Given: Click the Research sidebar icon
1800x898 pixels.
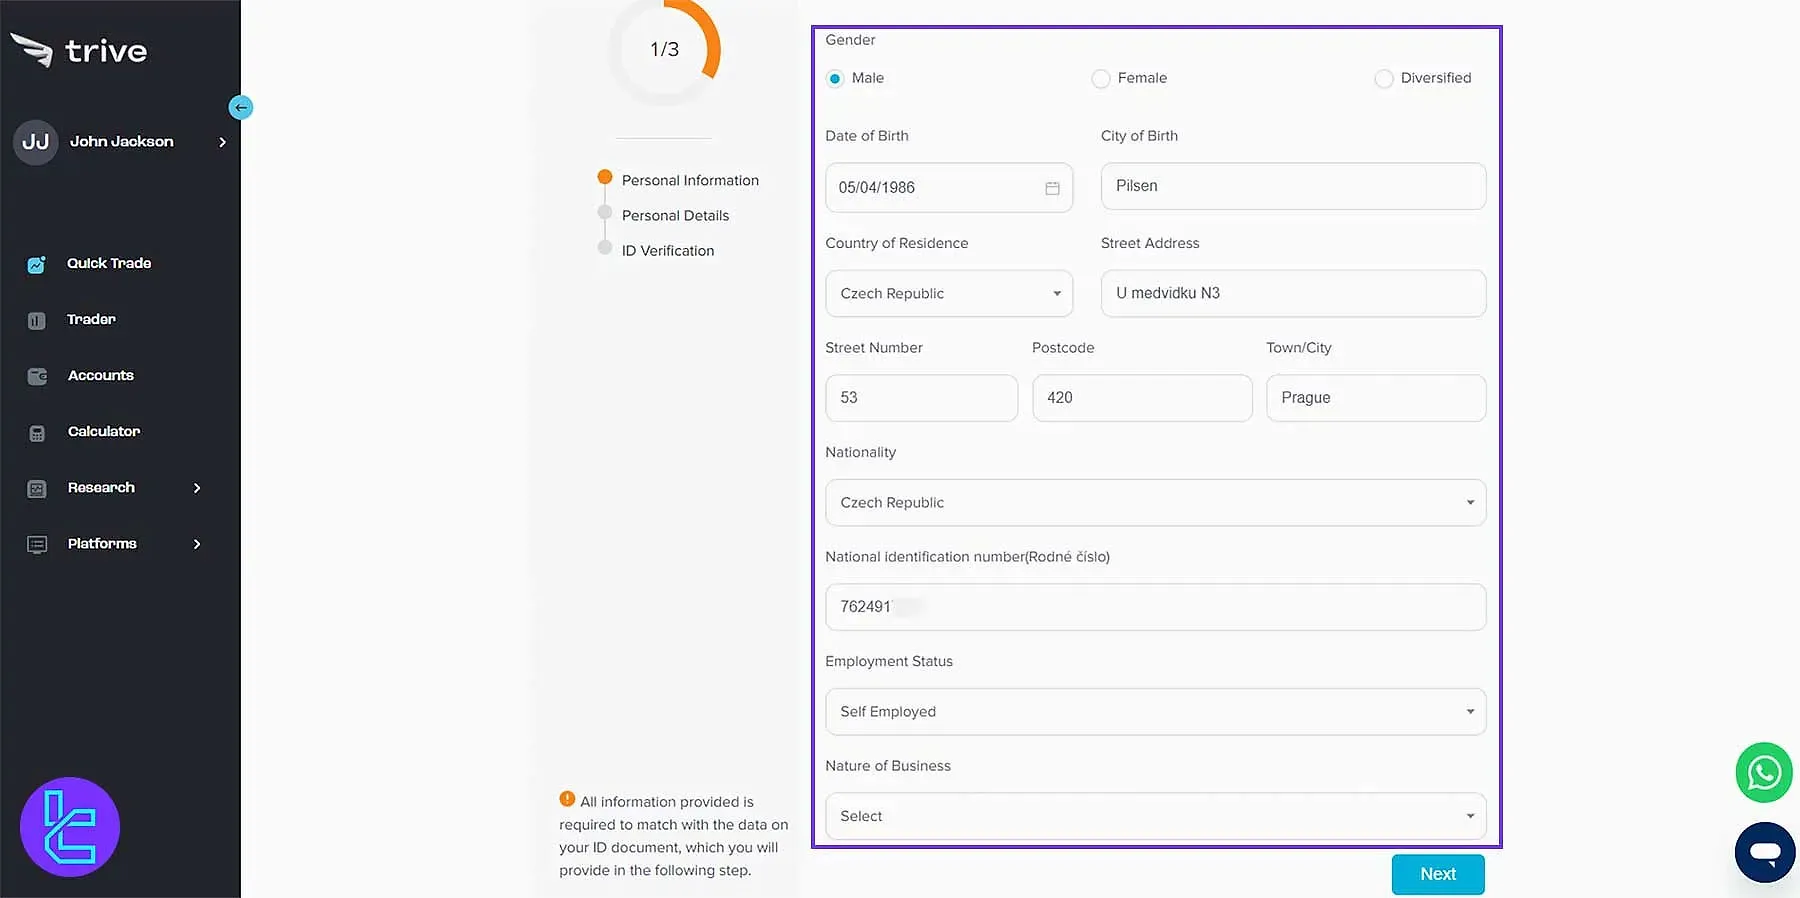Looking at the screenshot, I should pos(37,488).
